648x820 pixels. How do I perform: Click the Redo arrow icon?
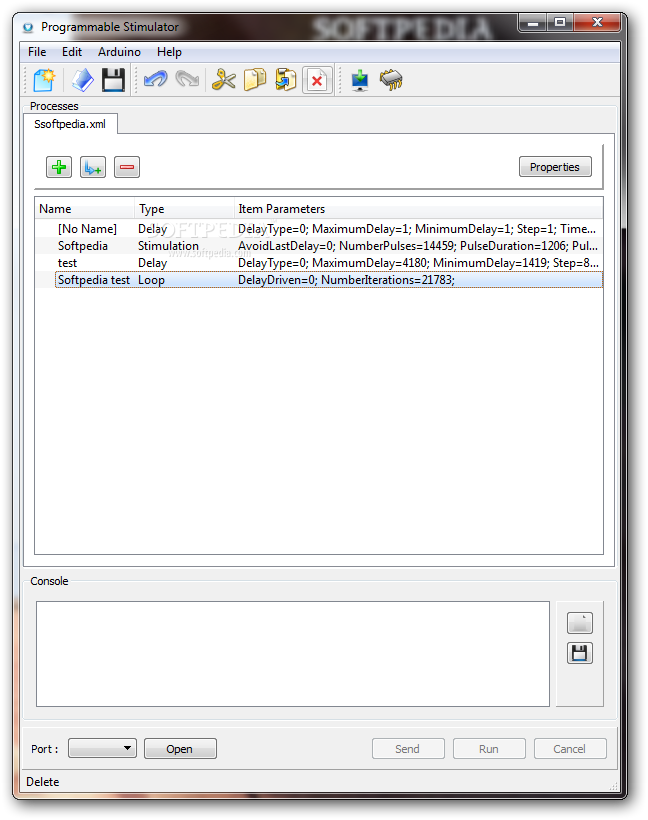point(187,81)
